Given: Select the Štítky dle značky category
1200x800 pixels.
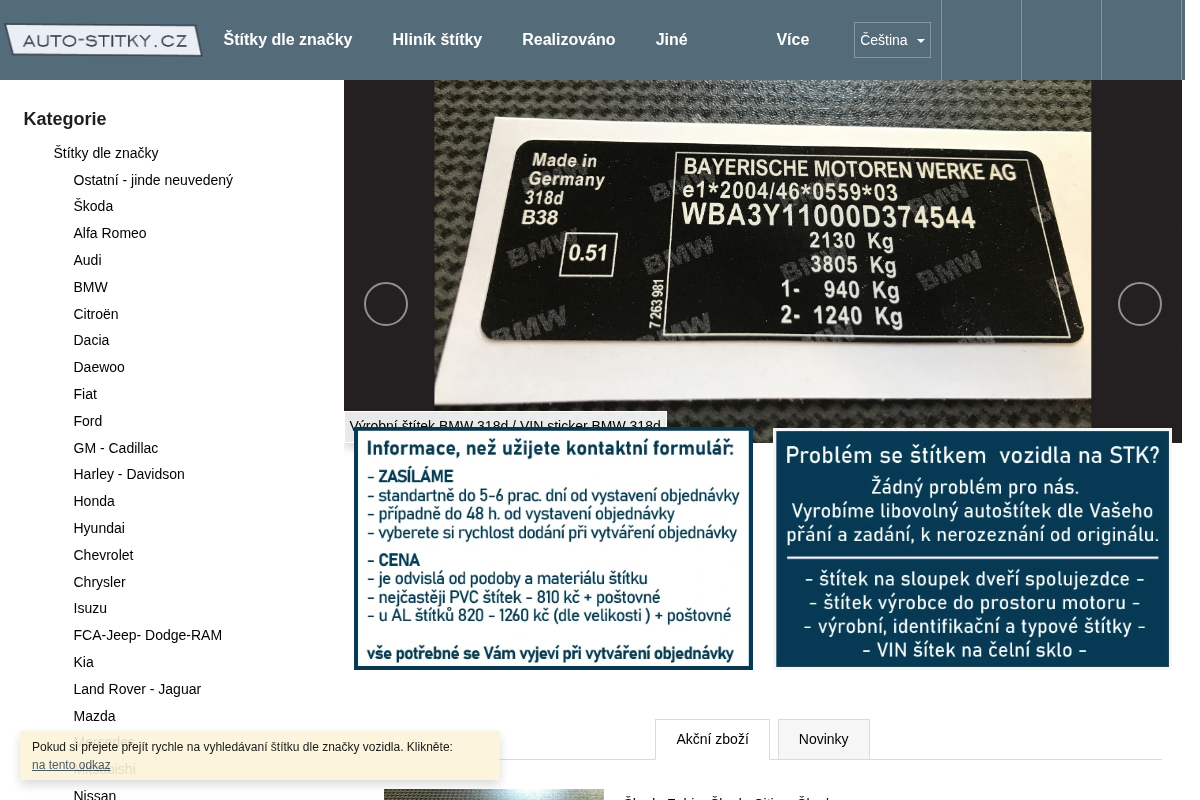Looking at the screenshot, I should pyautogui.click(x=106, y=153).
